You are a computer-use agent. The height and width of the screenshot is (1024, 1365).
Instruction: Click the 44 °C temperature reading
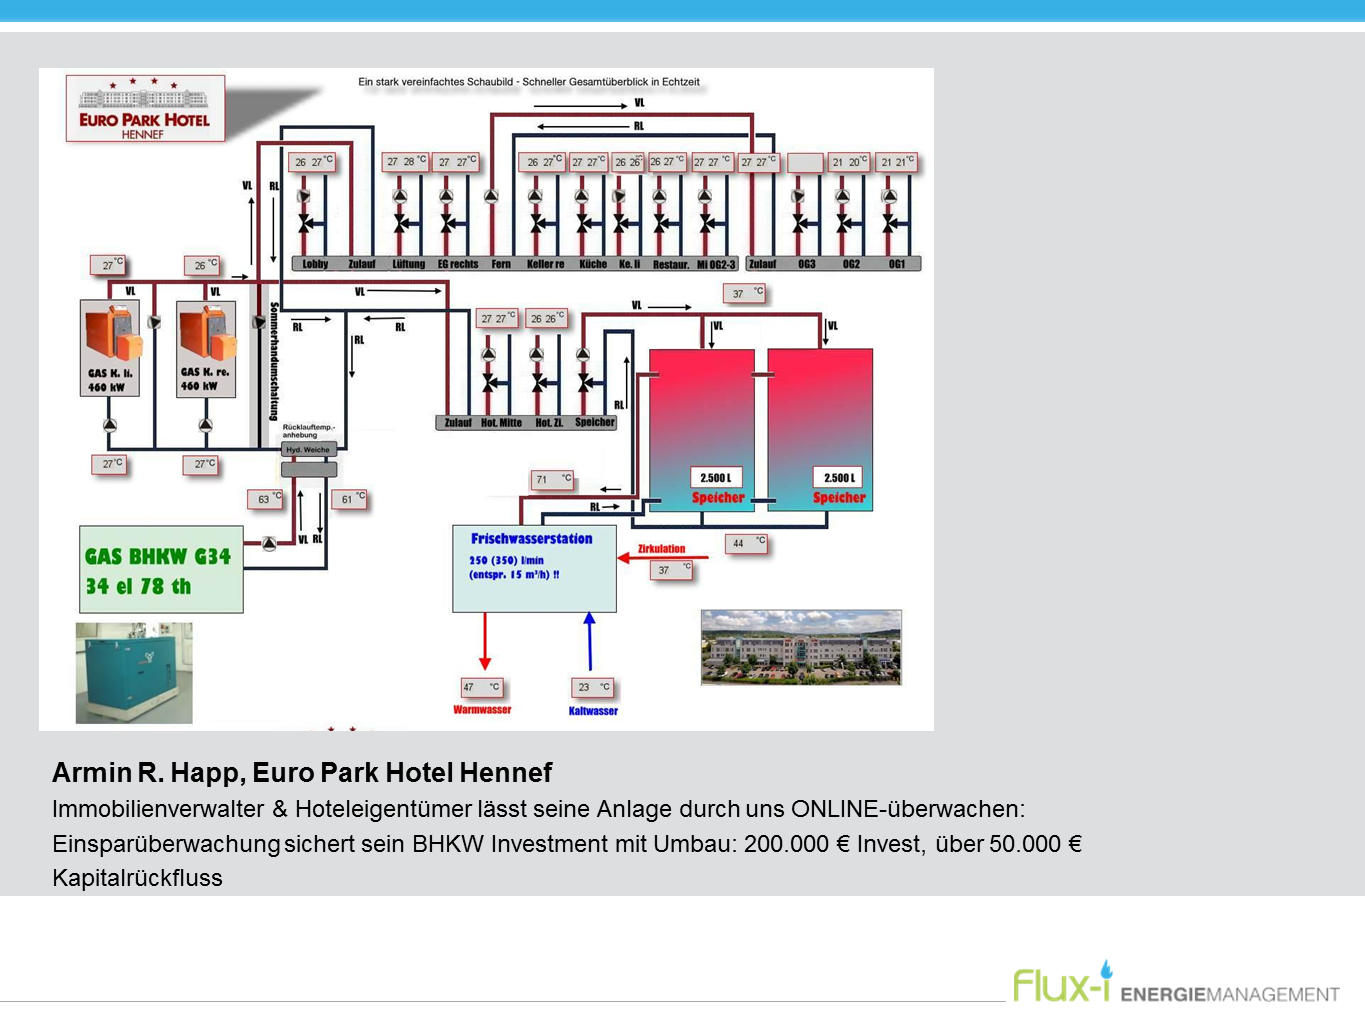click(746, 543)
